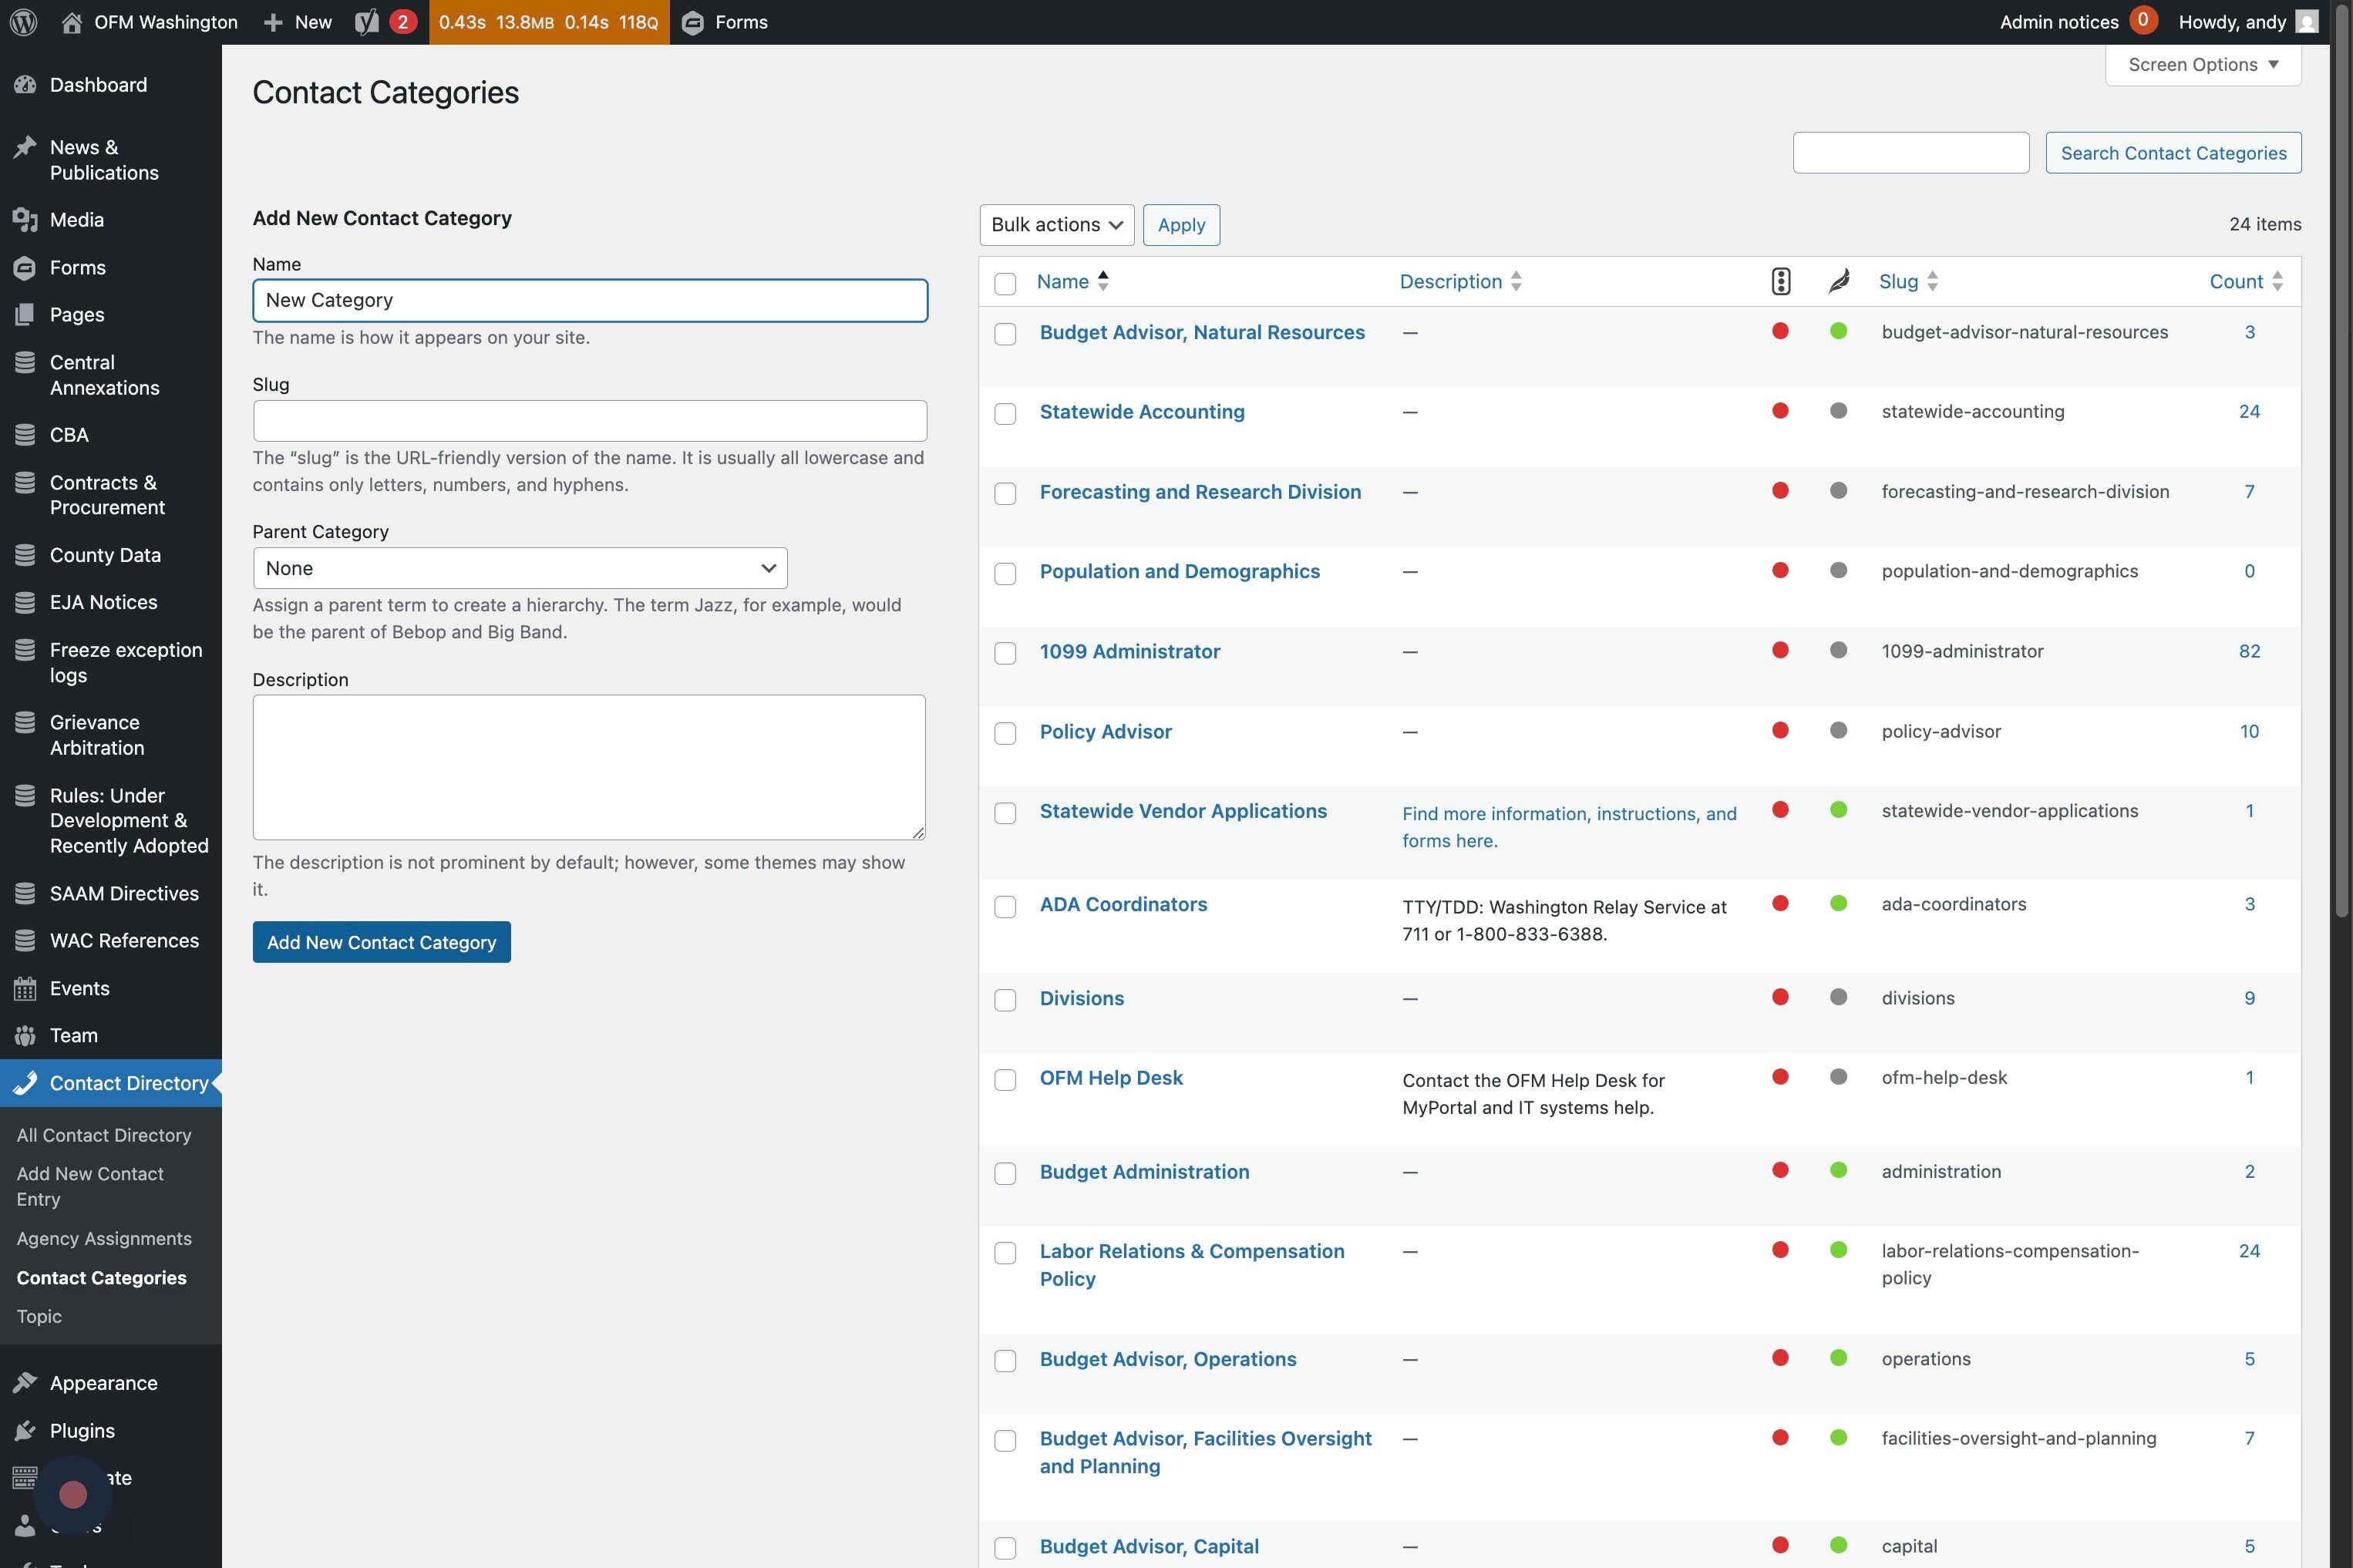Click the readability feather column icon
Image resolution: width=2353 pixels, height=1568 pixels.
tap(1838, 281)
